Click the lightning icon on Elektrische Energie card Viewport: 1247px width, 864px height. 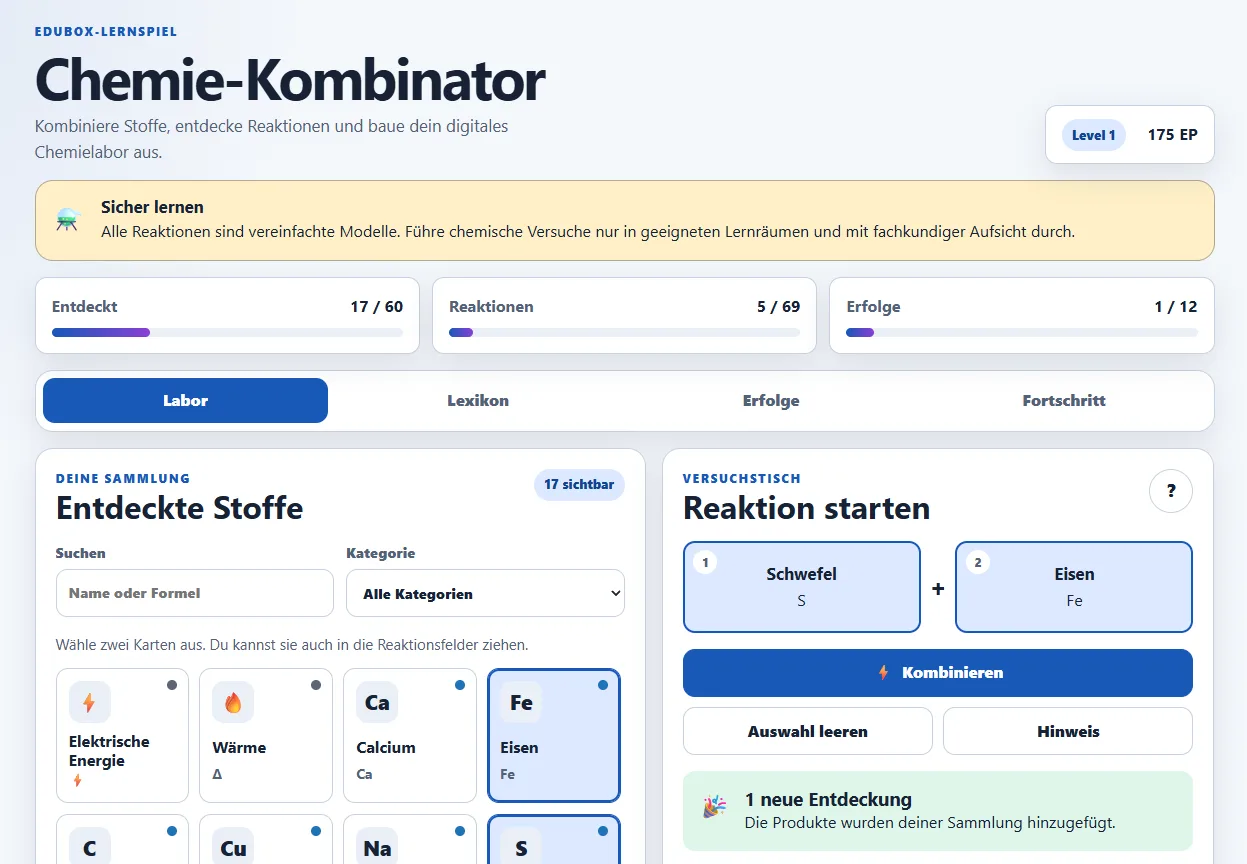point(90,702)
